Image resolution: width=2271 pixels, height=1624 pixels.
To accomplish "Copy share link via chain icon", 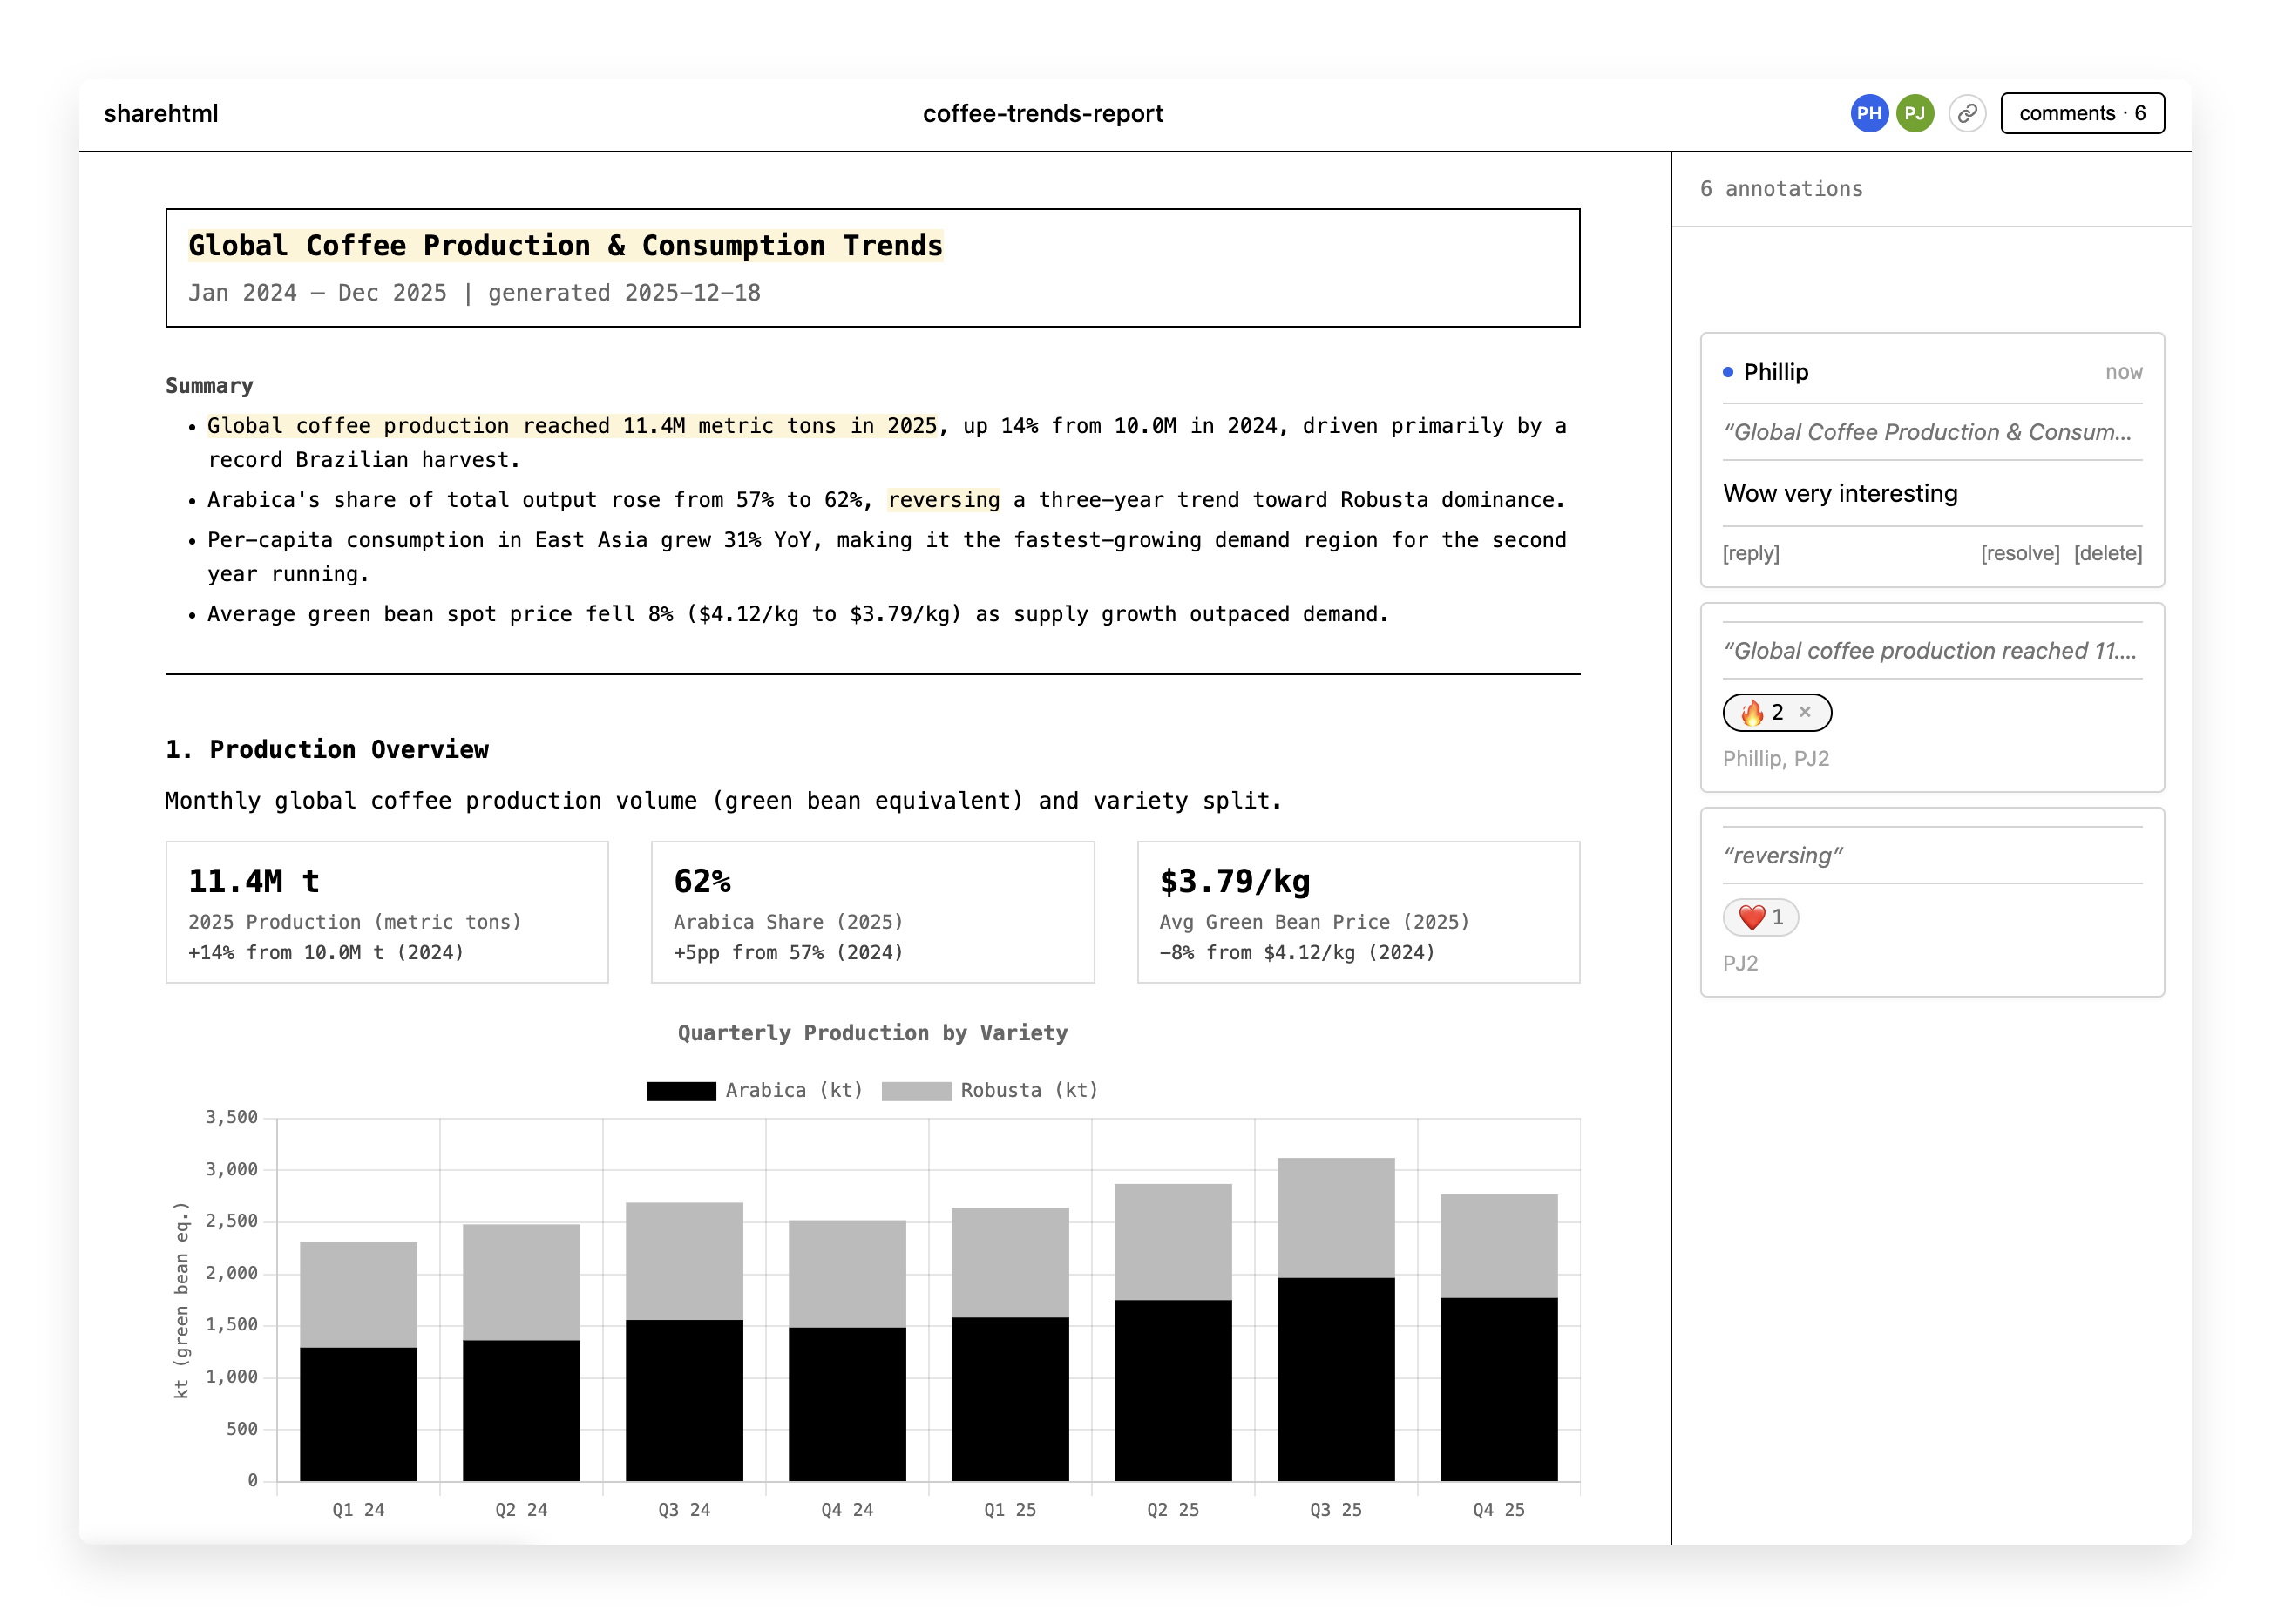I will (1966, 113).
